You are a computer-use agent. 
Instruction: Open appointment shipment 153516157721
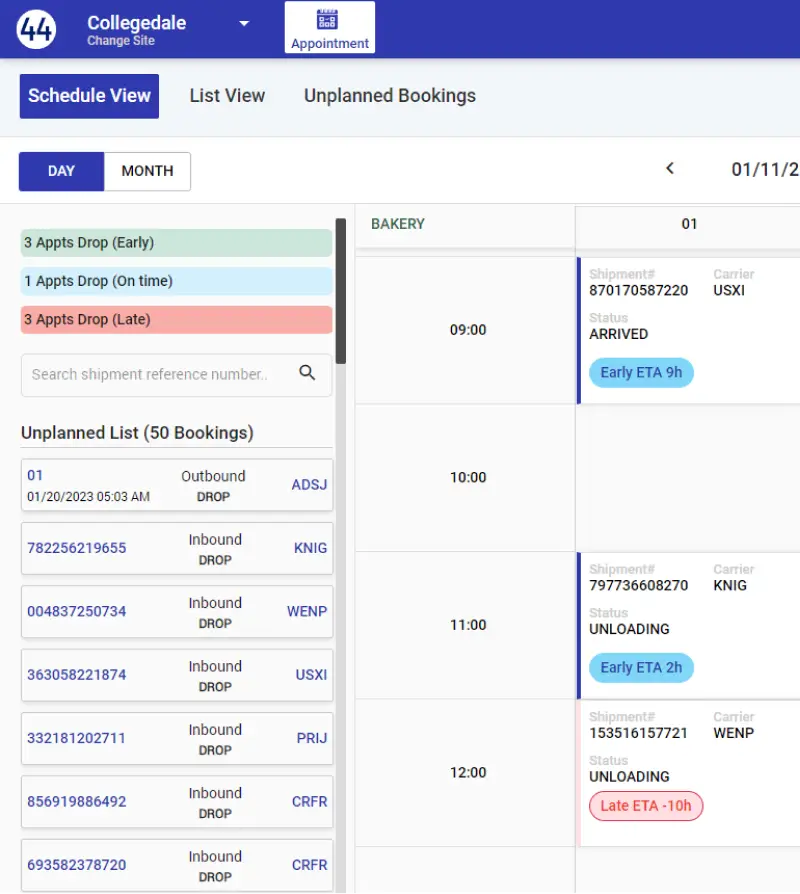[639, 733]
